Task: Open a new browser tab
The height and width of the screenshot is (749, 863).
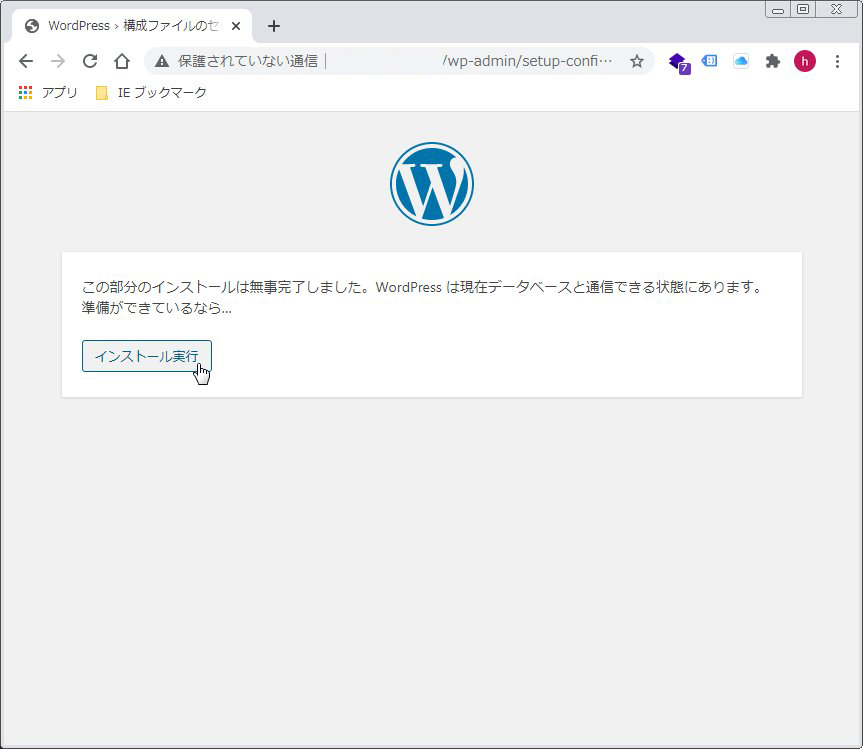Action: (274, 26)
